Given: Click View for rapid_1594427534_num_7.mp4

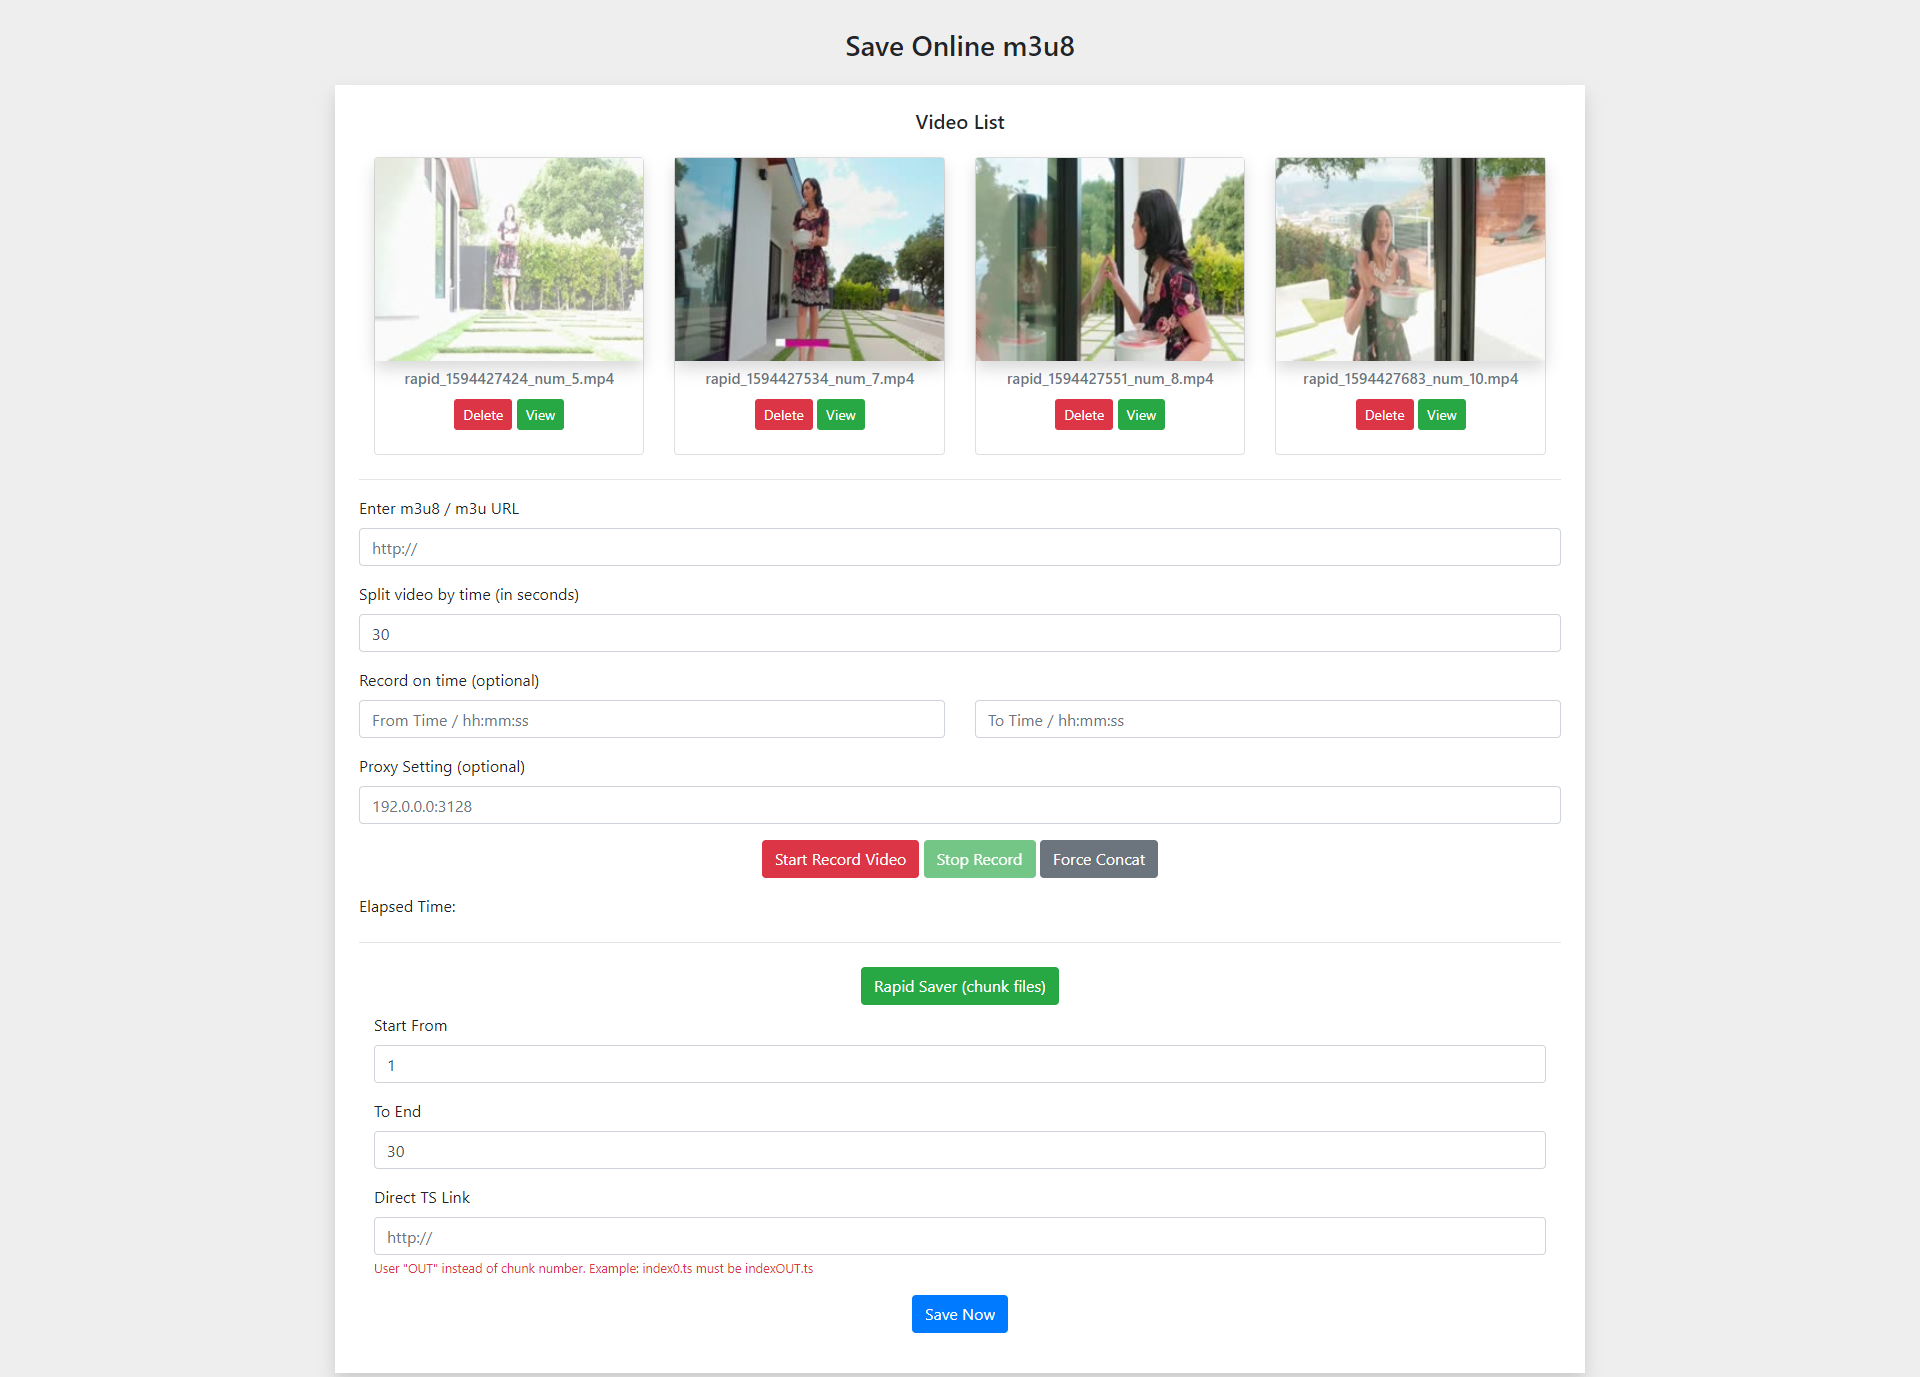Looking at the screenshot, I should click(842, 414).
